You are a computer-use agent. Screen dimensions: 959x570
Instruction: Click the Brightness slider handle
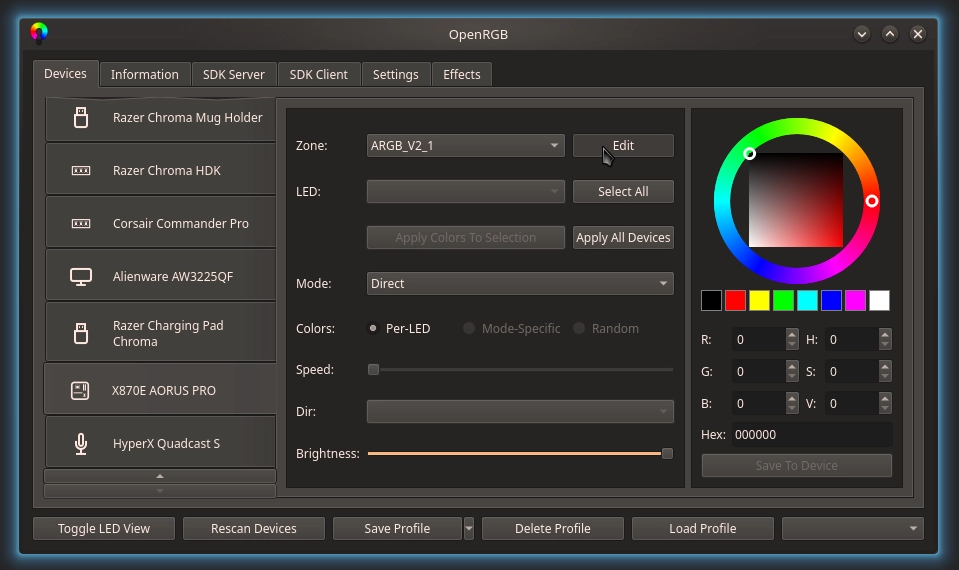[x=667, y=453]
